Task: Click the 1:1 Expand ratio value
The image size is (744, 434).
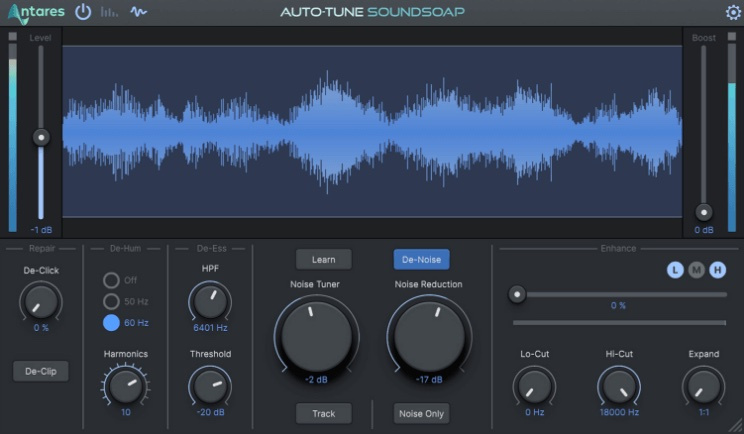Action: tap(704, 412)
